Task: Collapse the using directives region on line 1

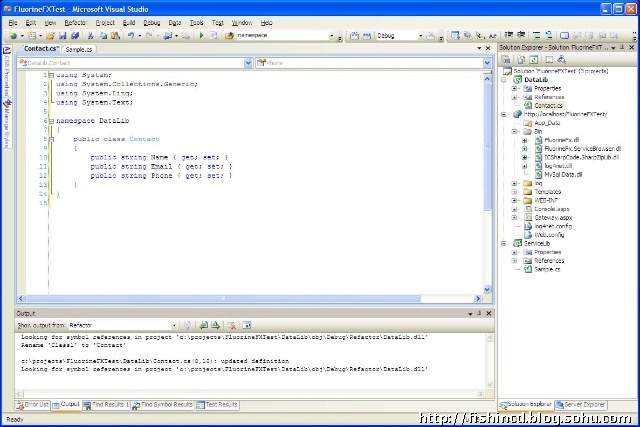Action: pos(51,75)
